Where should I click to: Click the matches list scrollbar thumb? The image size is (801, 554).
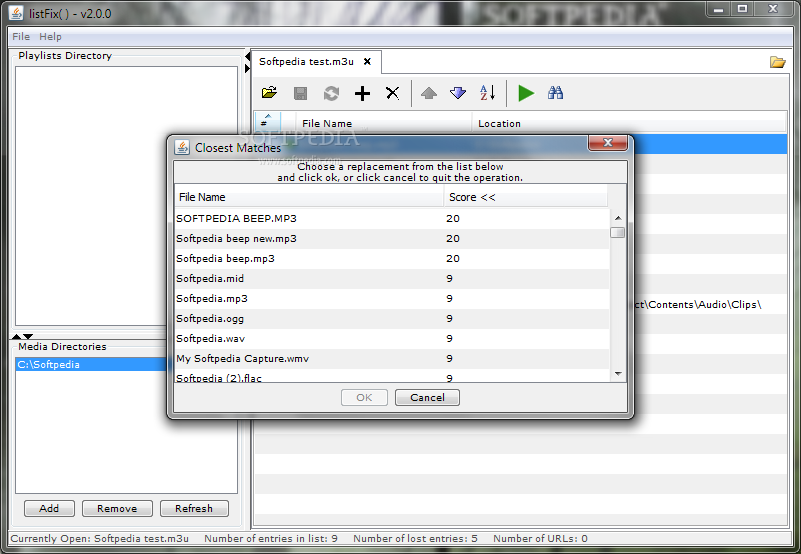618,233
